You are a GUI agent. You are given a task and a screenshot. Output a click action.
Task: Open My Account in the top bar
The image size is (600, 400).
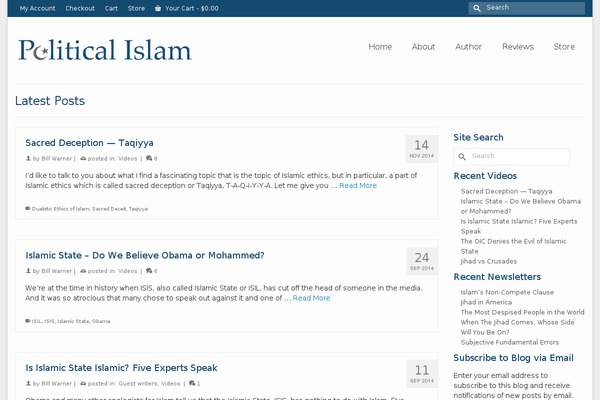pyautogui.click(x=37, y=8)
